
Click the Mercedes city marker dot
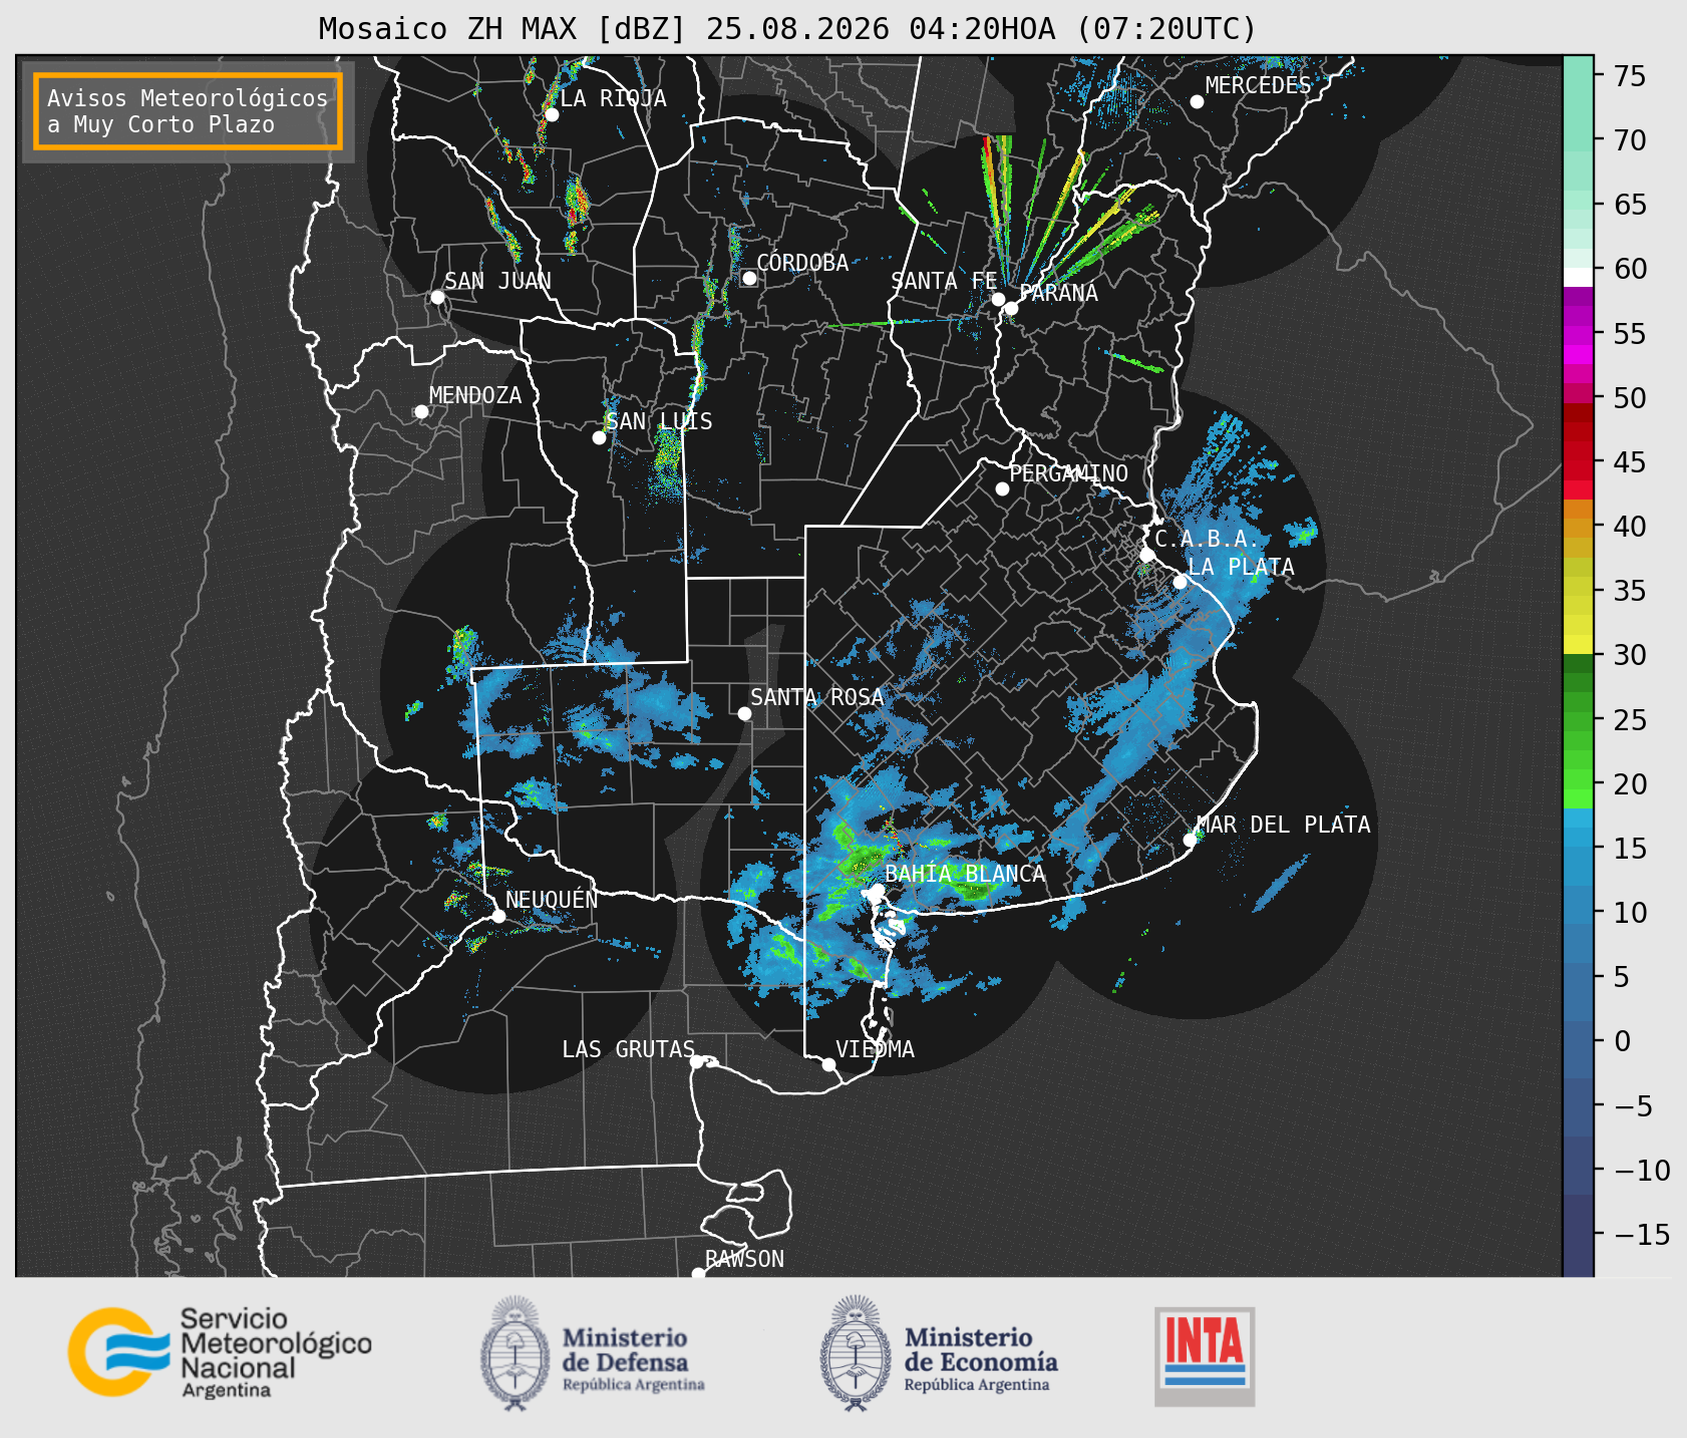(x=1197, y=102)
